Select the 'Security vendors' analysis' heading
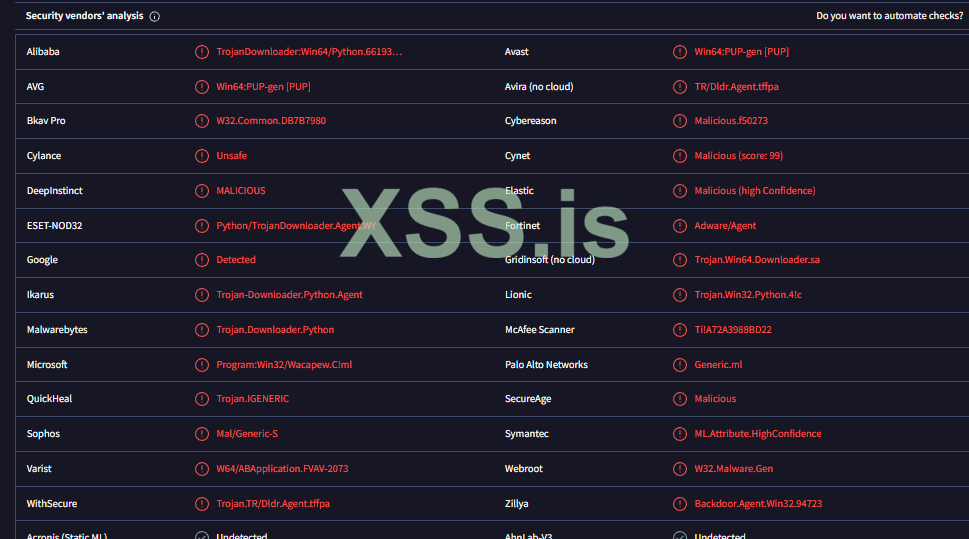Viewport: 969px width, 539px height. [84, 16]
